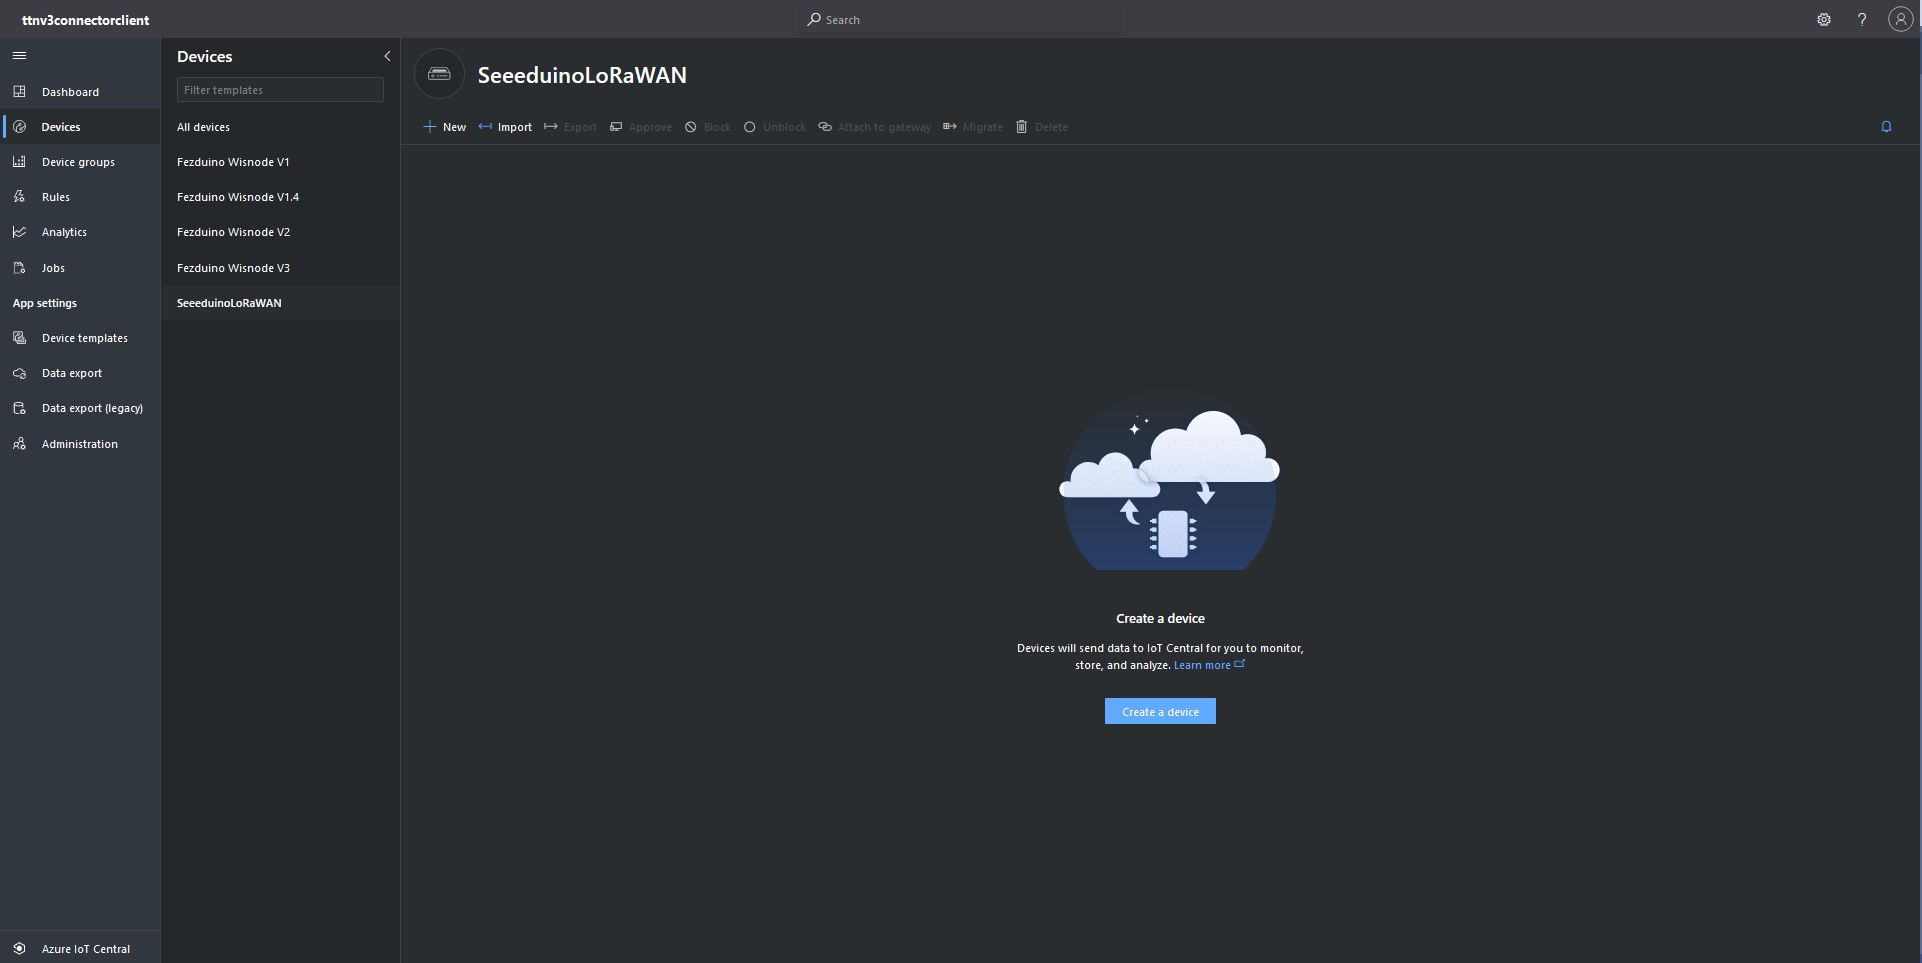Viewport: 1922px width, 963px height.
Task: Navigate to Analytics
Action: click(x=64, y=232)
